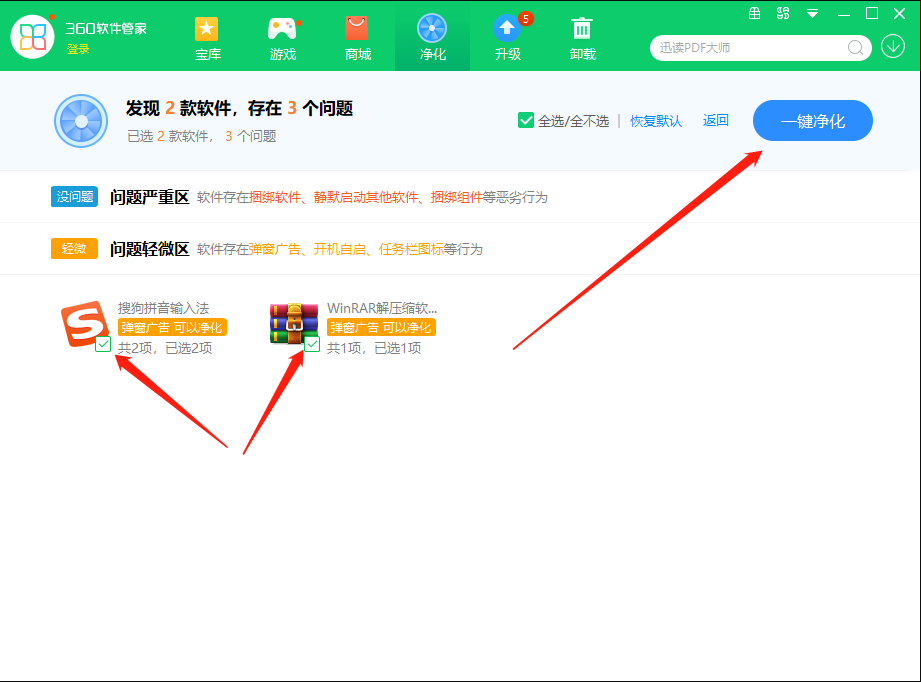Open the 卸载 uninstall section
The height and width of the screenshot is (682, 921).
pyautogui.click(x=582, y=38)
